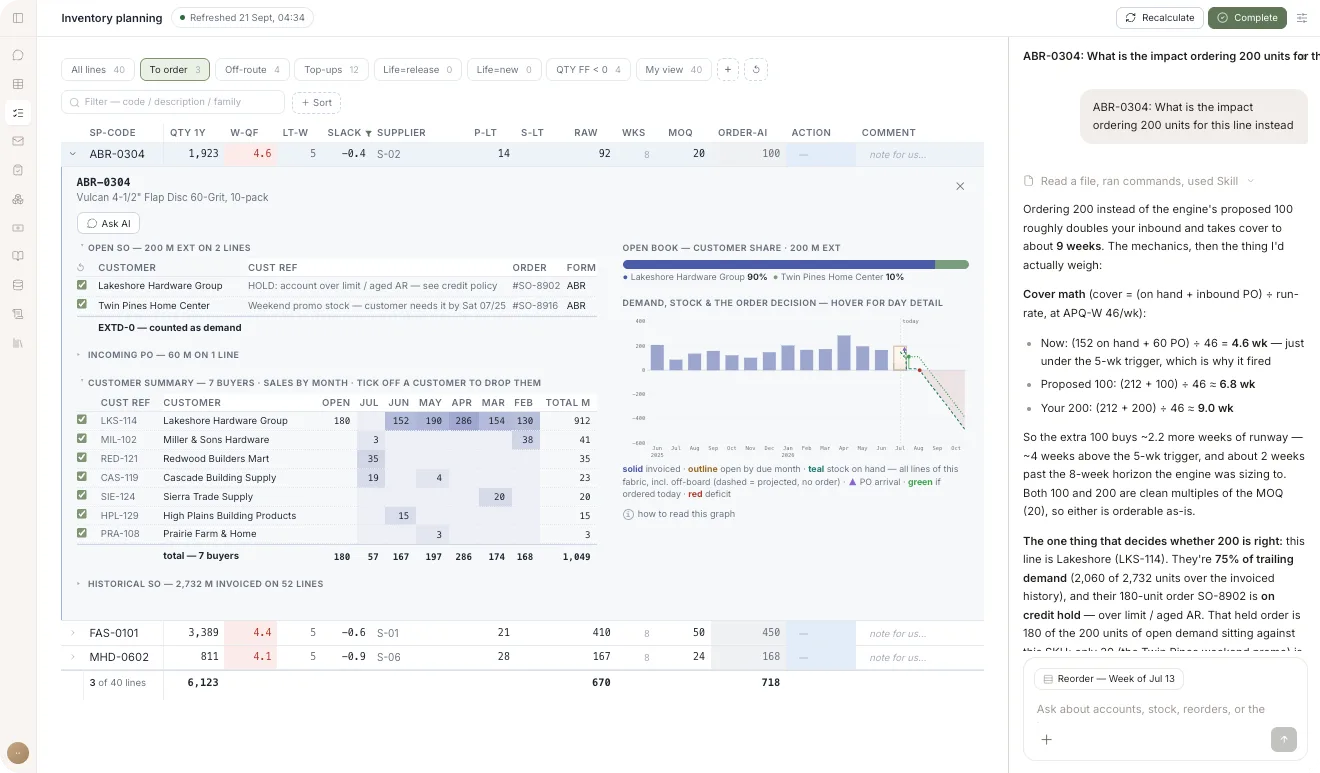
Task: Open the settings sliders icon beside Complete
Action: (1302, 18)
